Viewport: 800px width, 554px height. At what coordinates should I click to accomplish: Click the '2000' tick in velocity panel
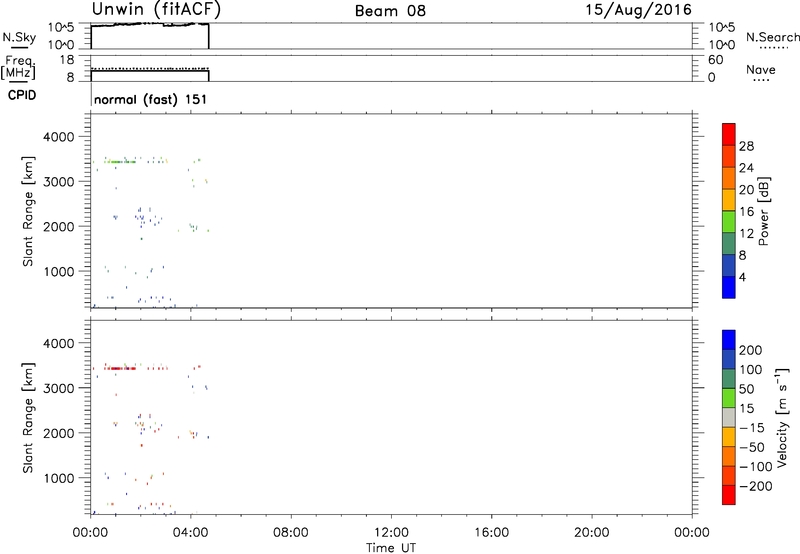point(59,434)
